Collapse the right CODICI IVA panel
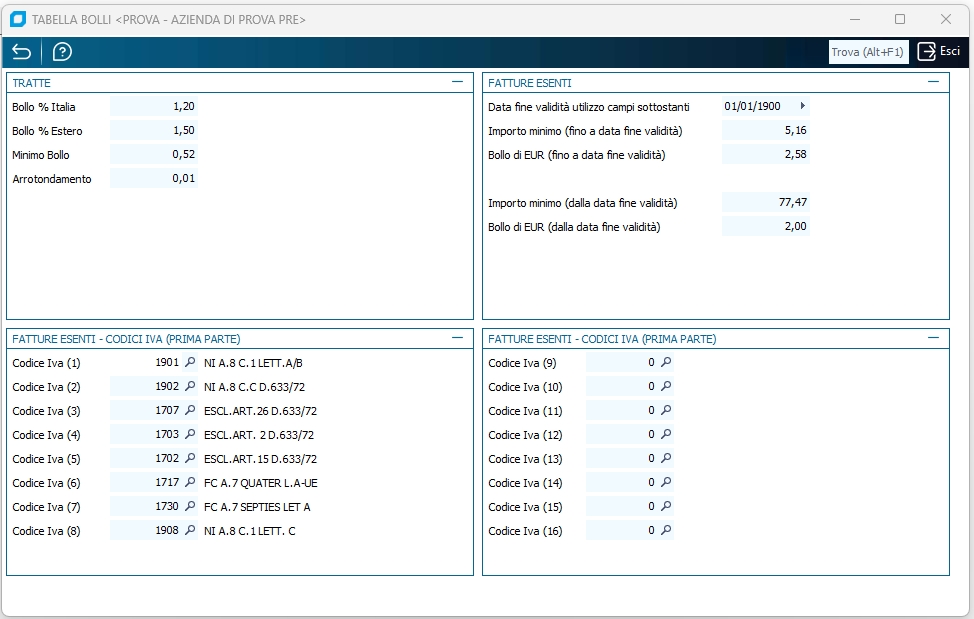Image resolution: width=974 pixels, height=619 pixels. coord(933,338)
